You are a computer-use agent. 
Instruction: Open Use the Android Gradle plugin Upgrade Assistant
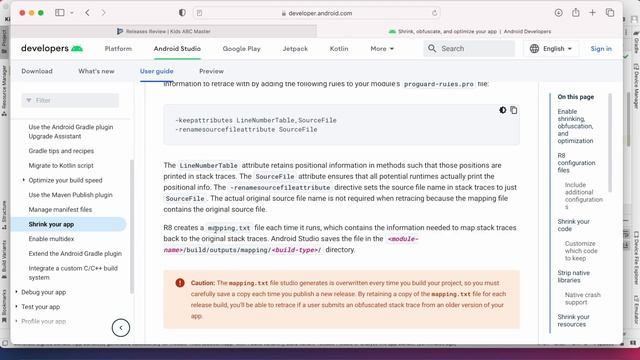71,131
